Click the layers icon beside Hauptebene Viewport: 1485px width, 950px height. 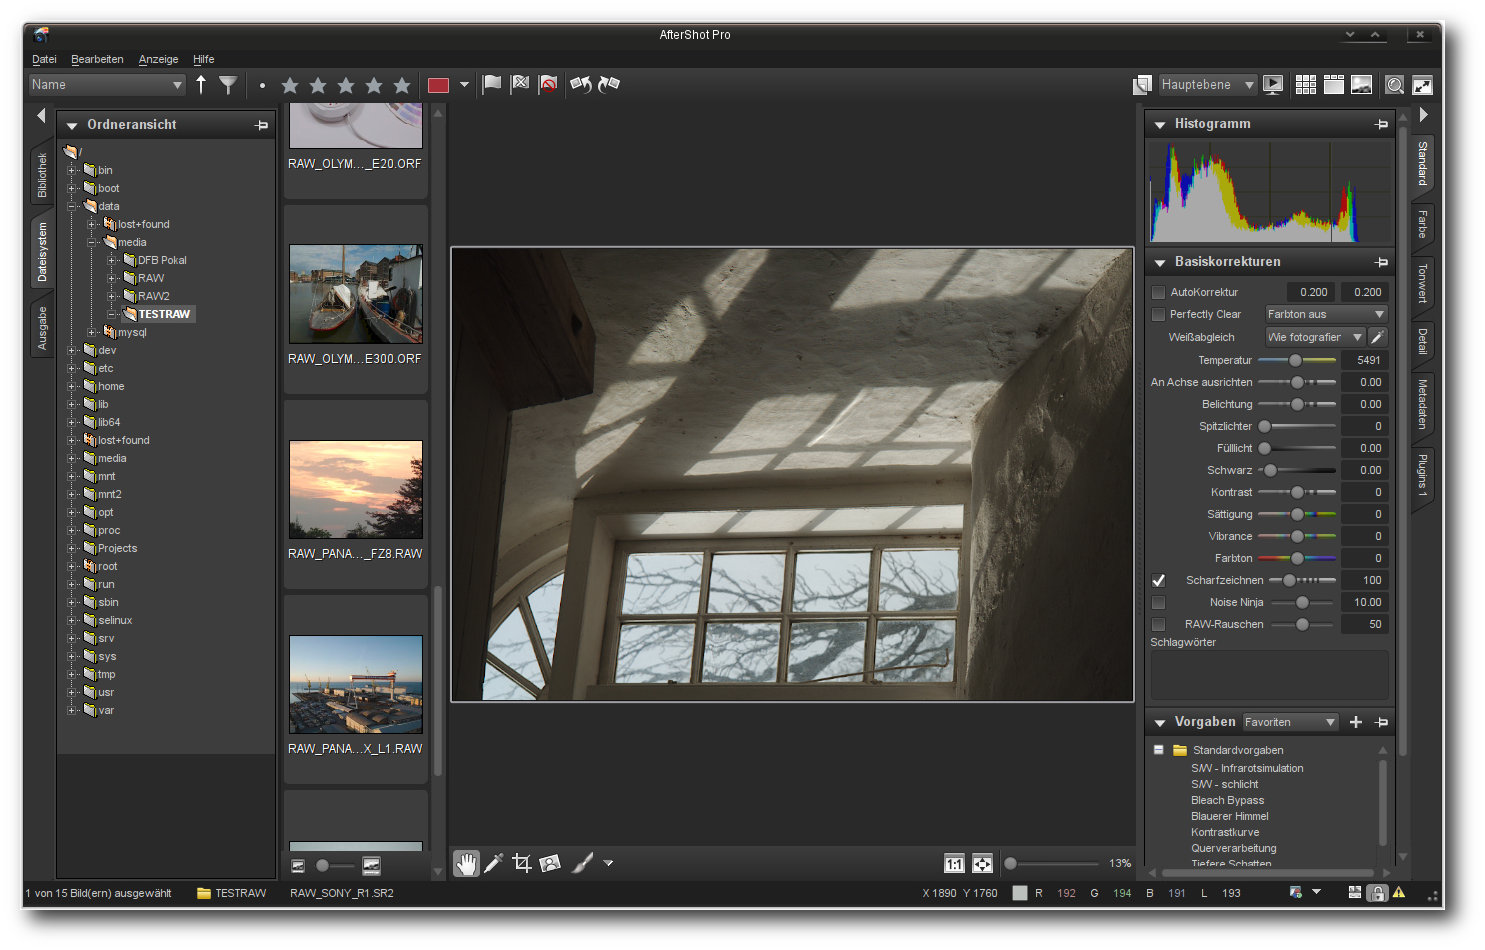(x=1142, y=85)
